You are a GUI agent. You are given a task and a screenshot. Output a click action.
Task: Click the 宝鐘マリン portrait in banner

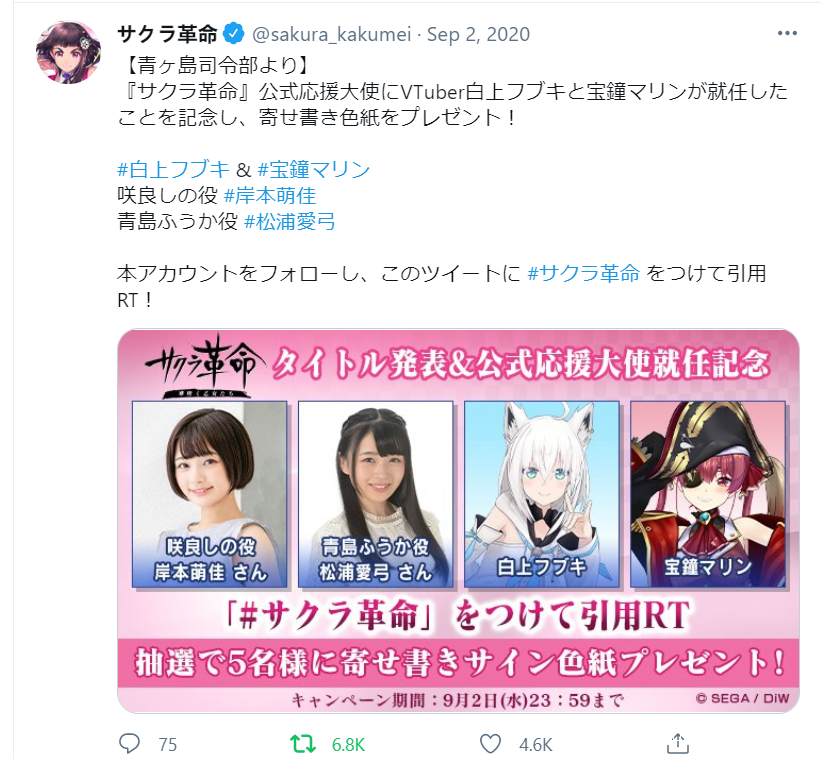[x=708, y=494]
